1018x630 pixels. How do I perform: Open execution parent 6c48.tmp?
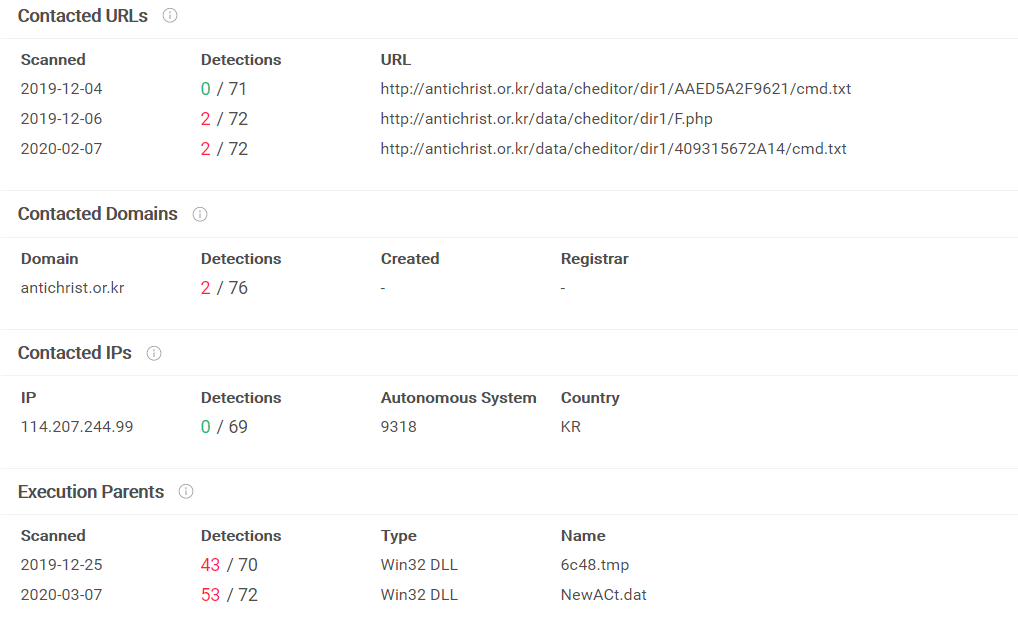click(595, 565)
